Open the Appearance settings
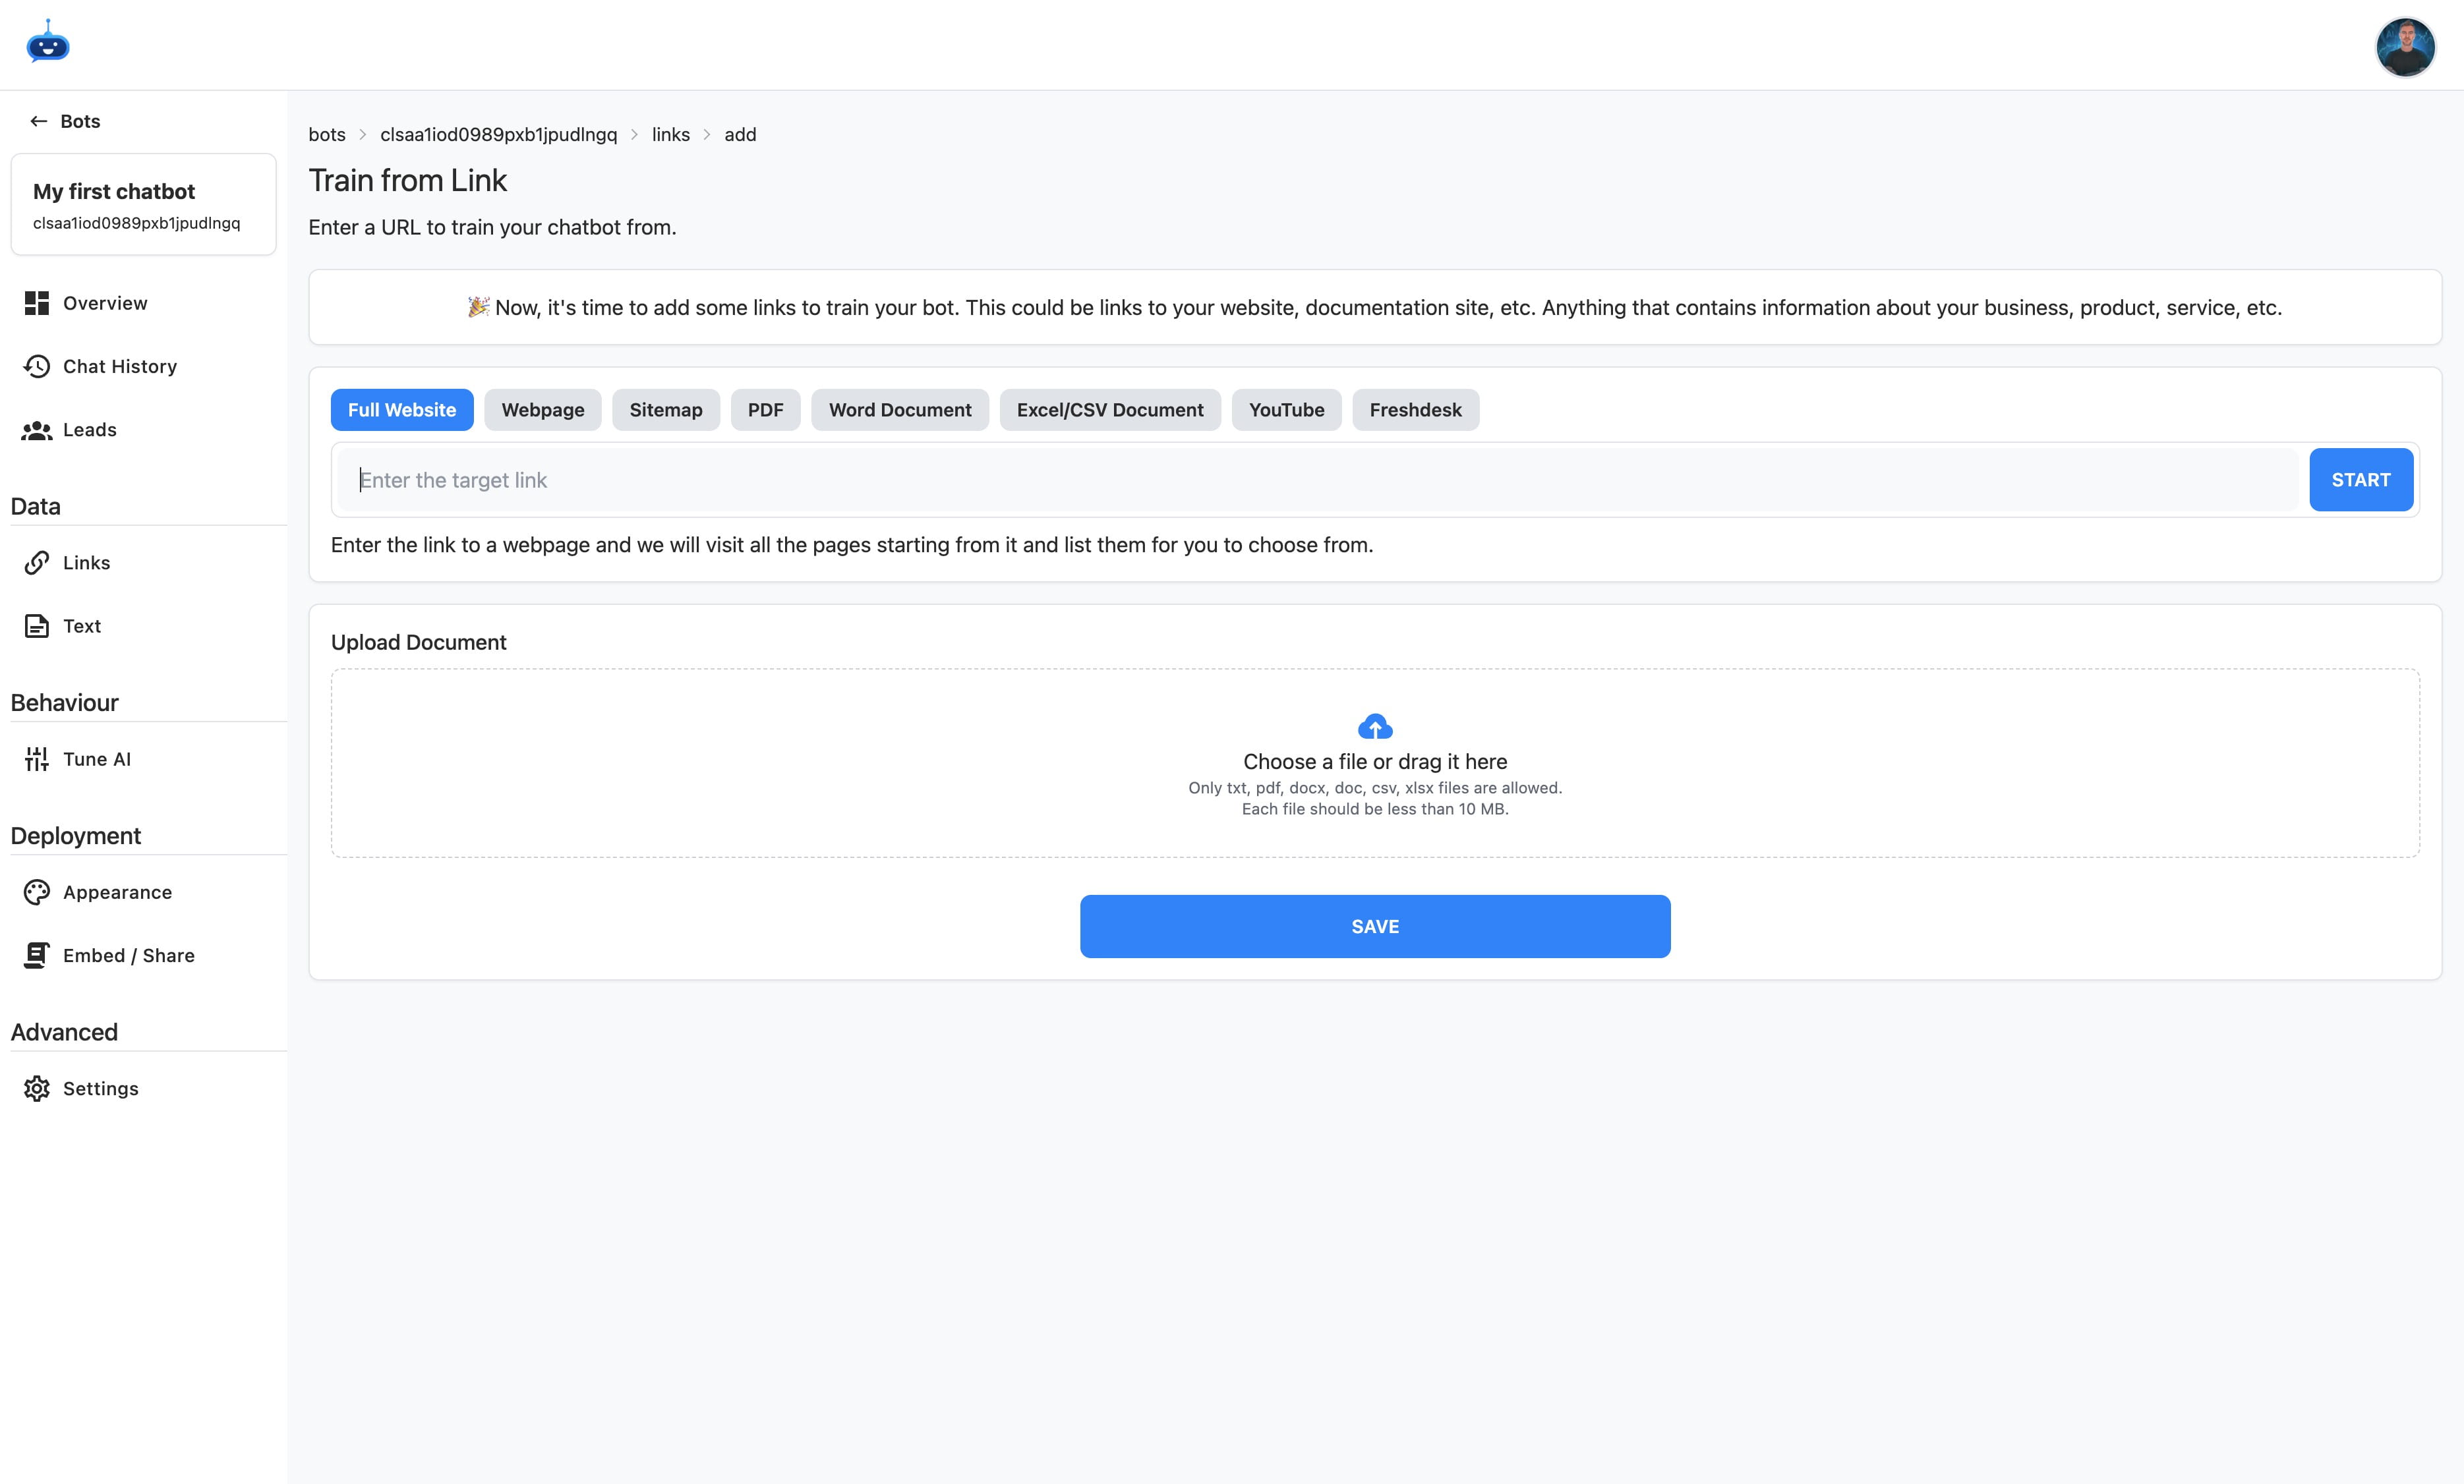 point(117,892)
